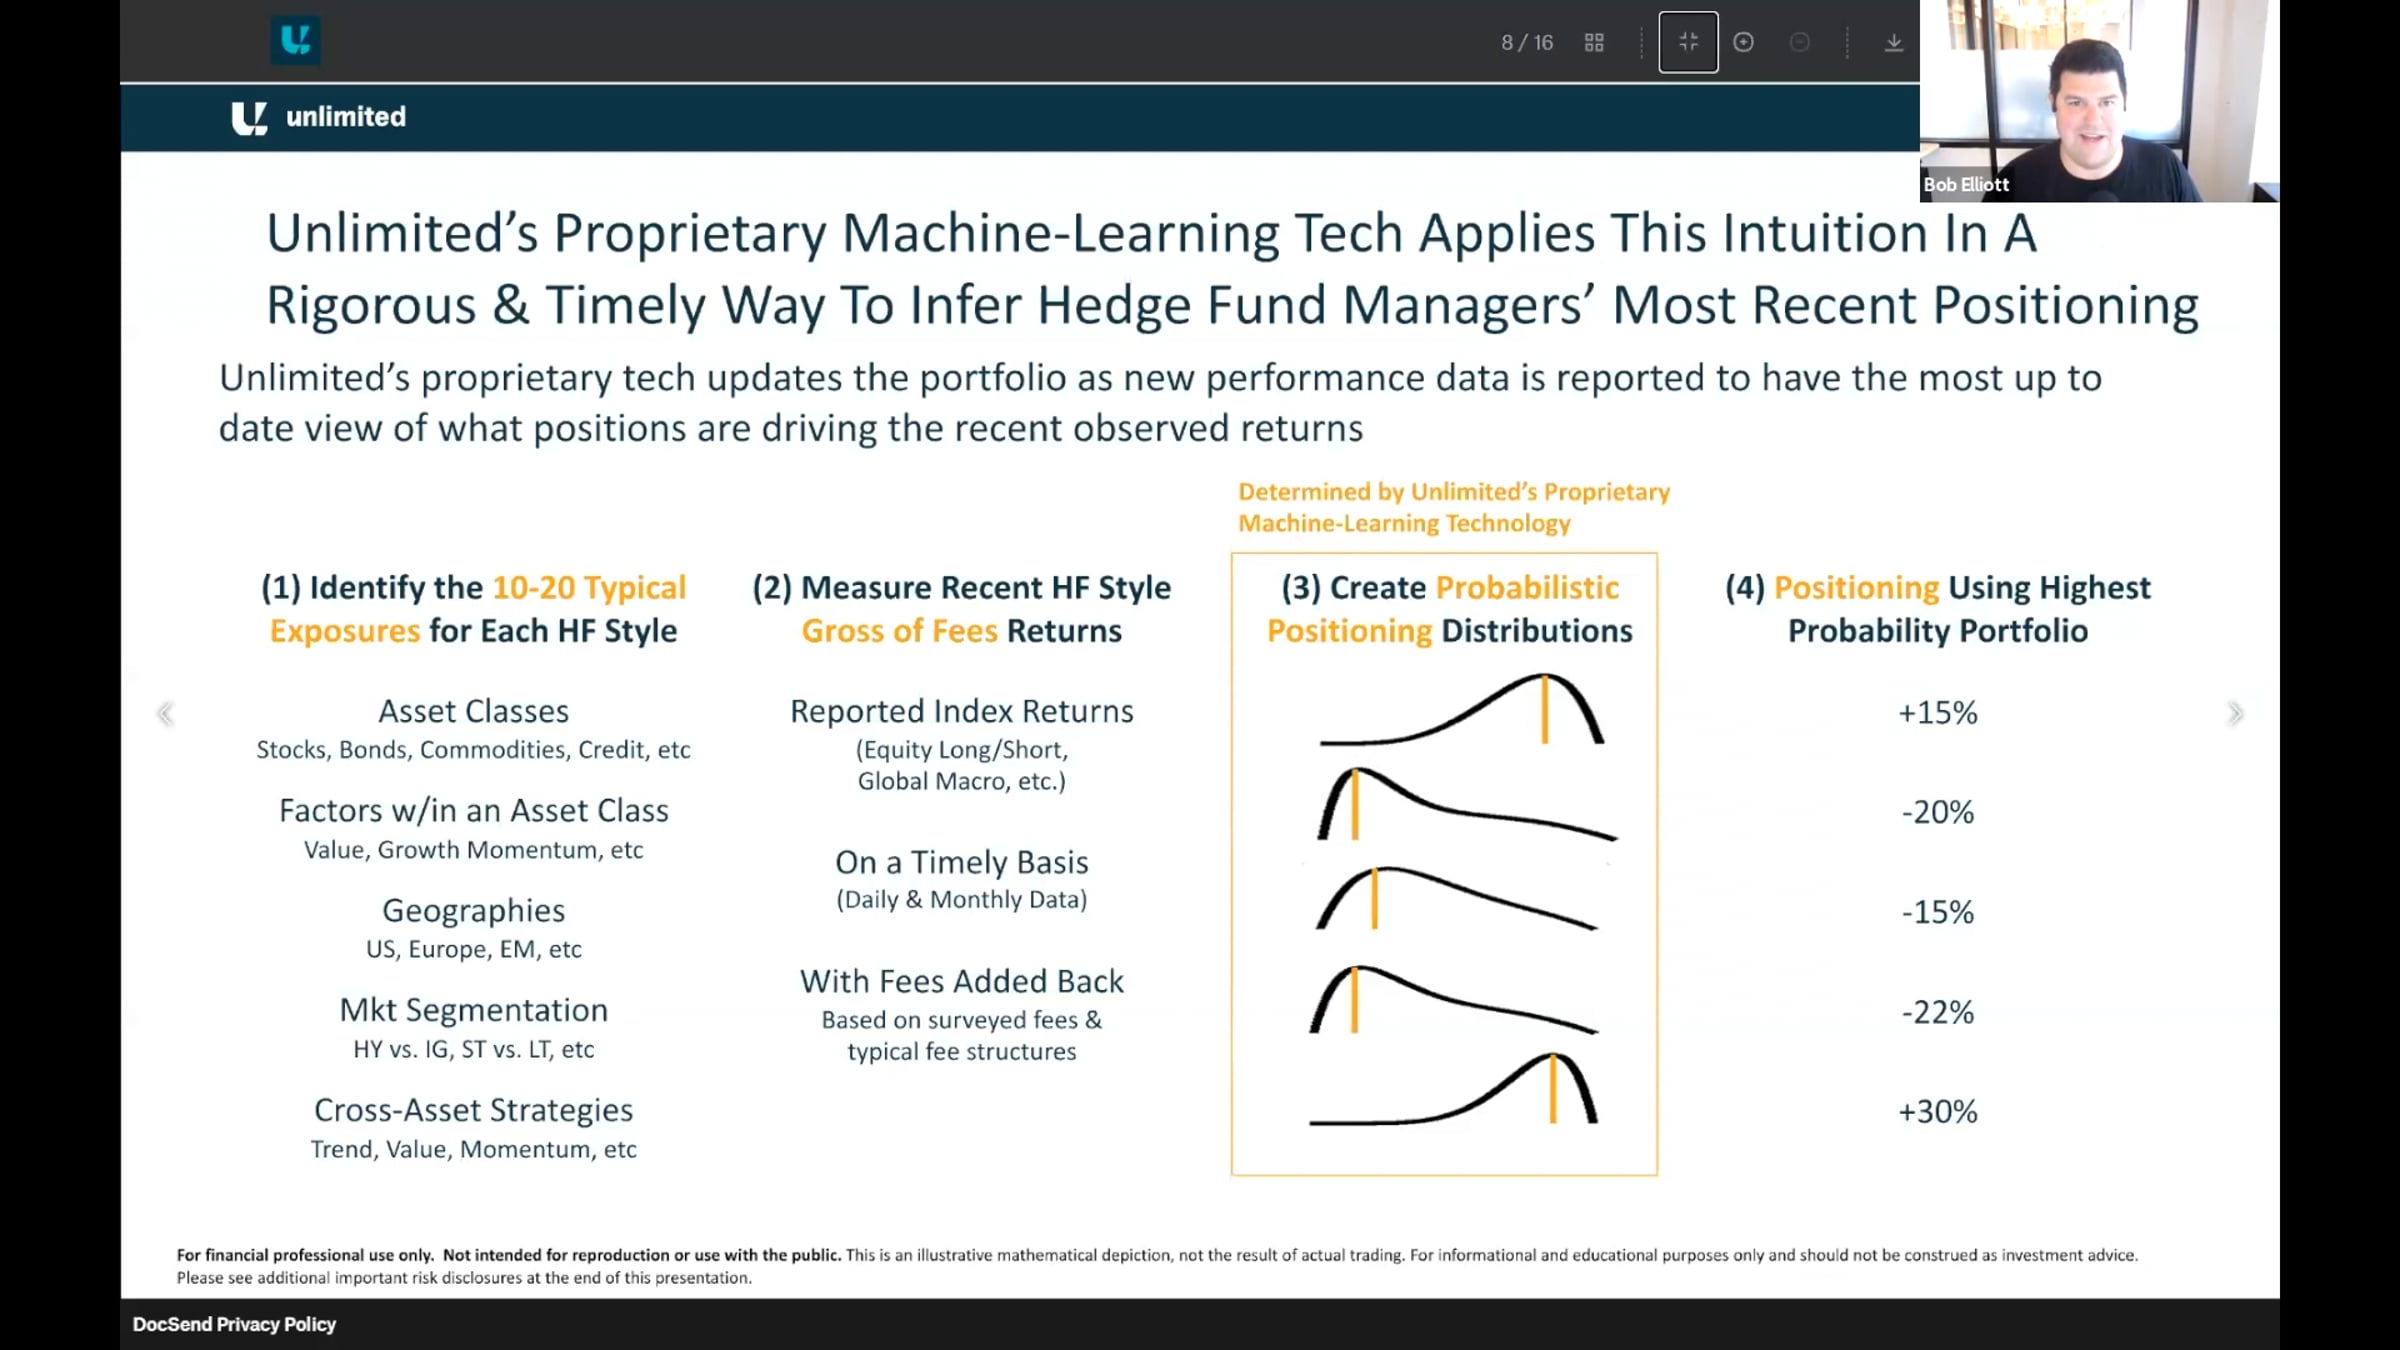The image size is (2400, 1350).
Task: Advance to next slide using right chevron
Action: pos(2235,713)
